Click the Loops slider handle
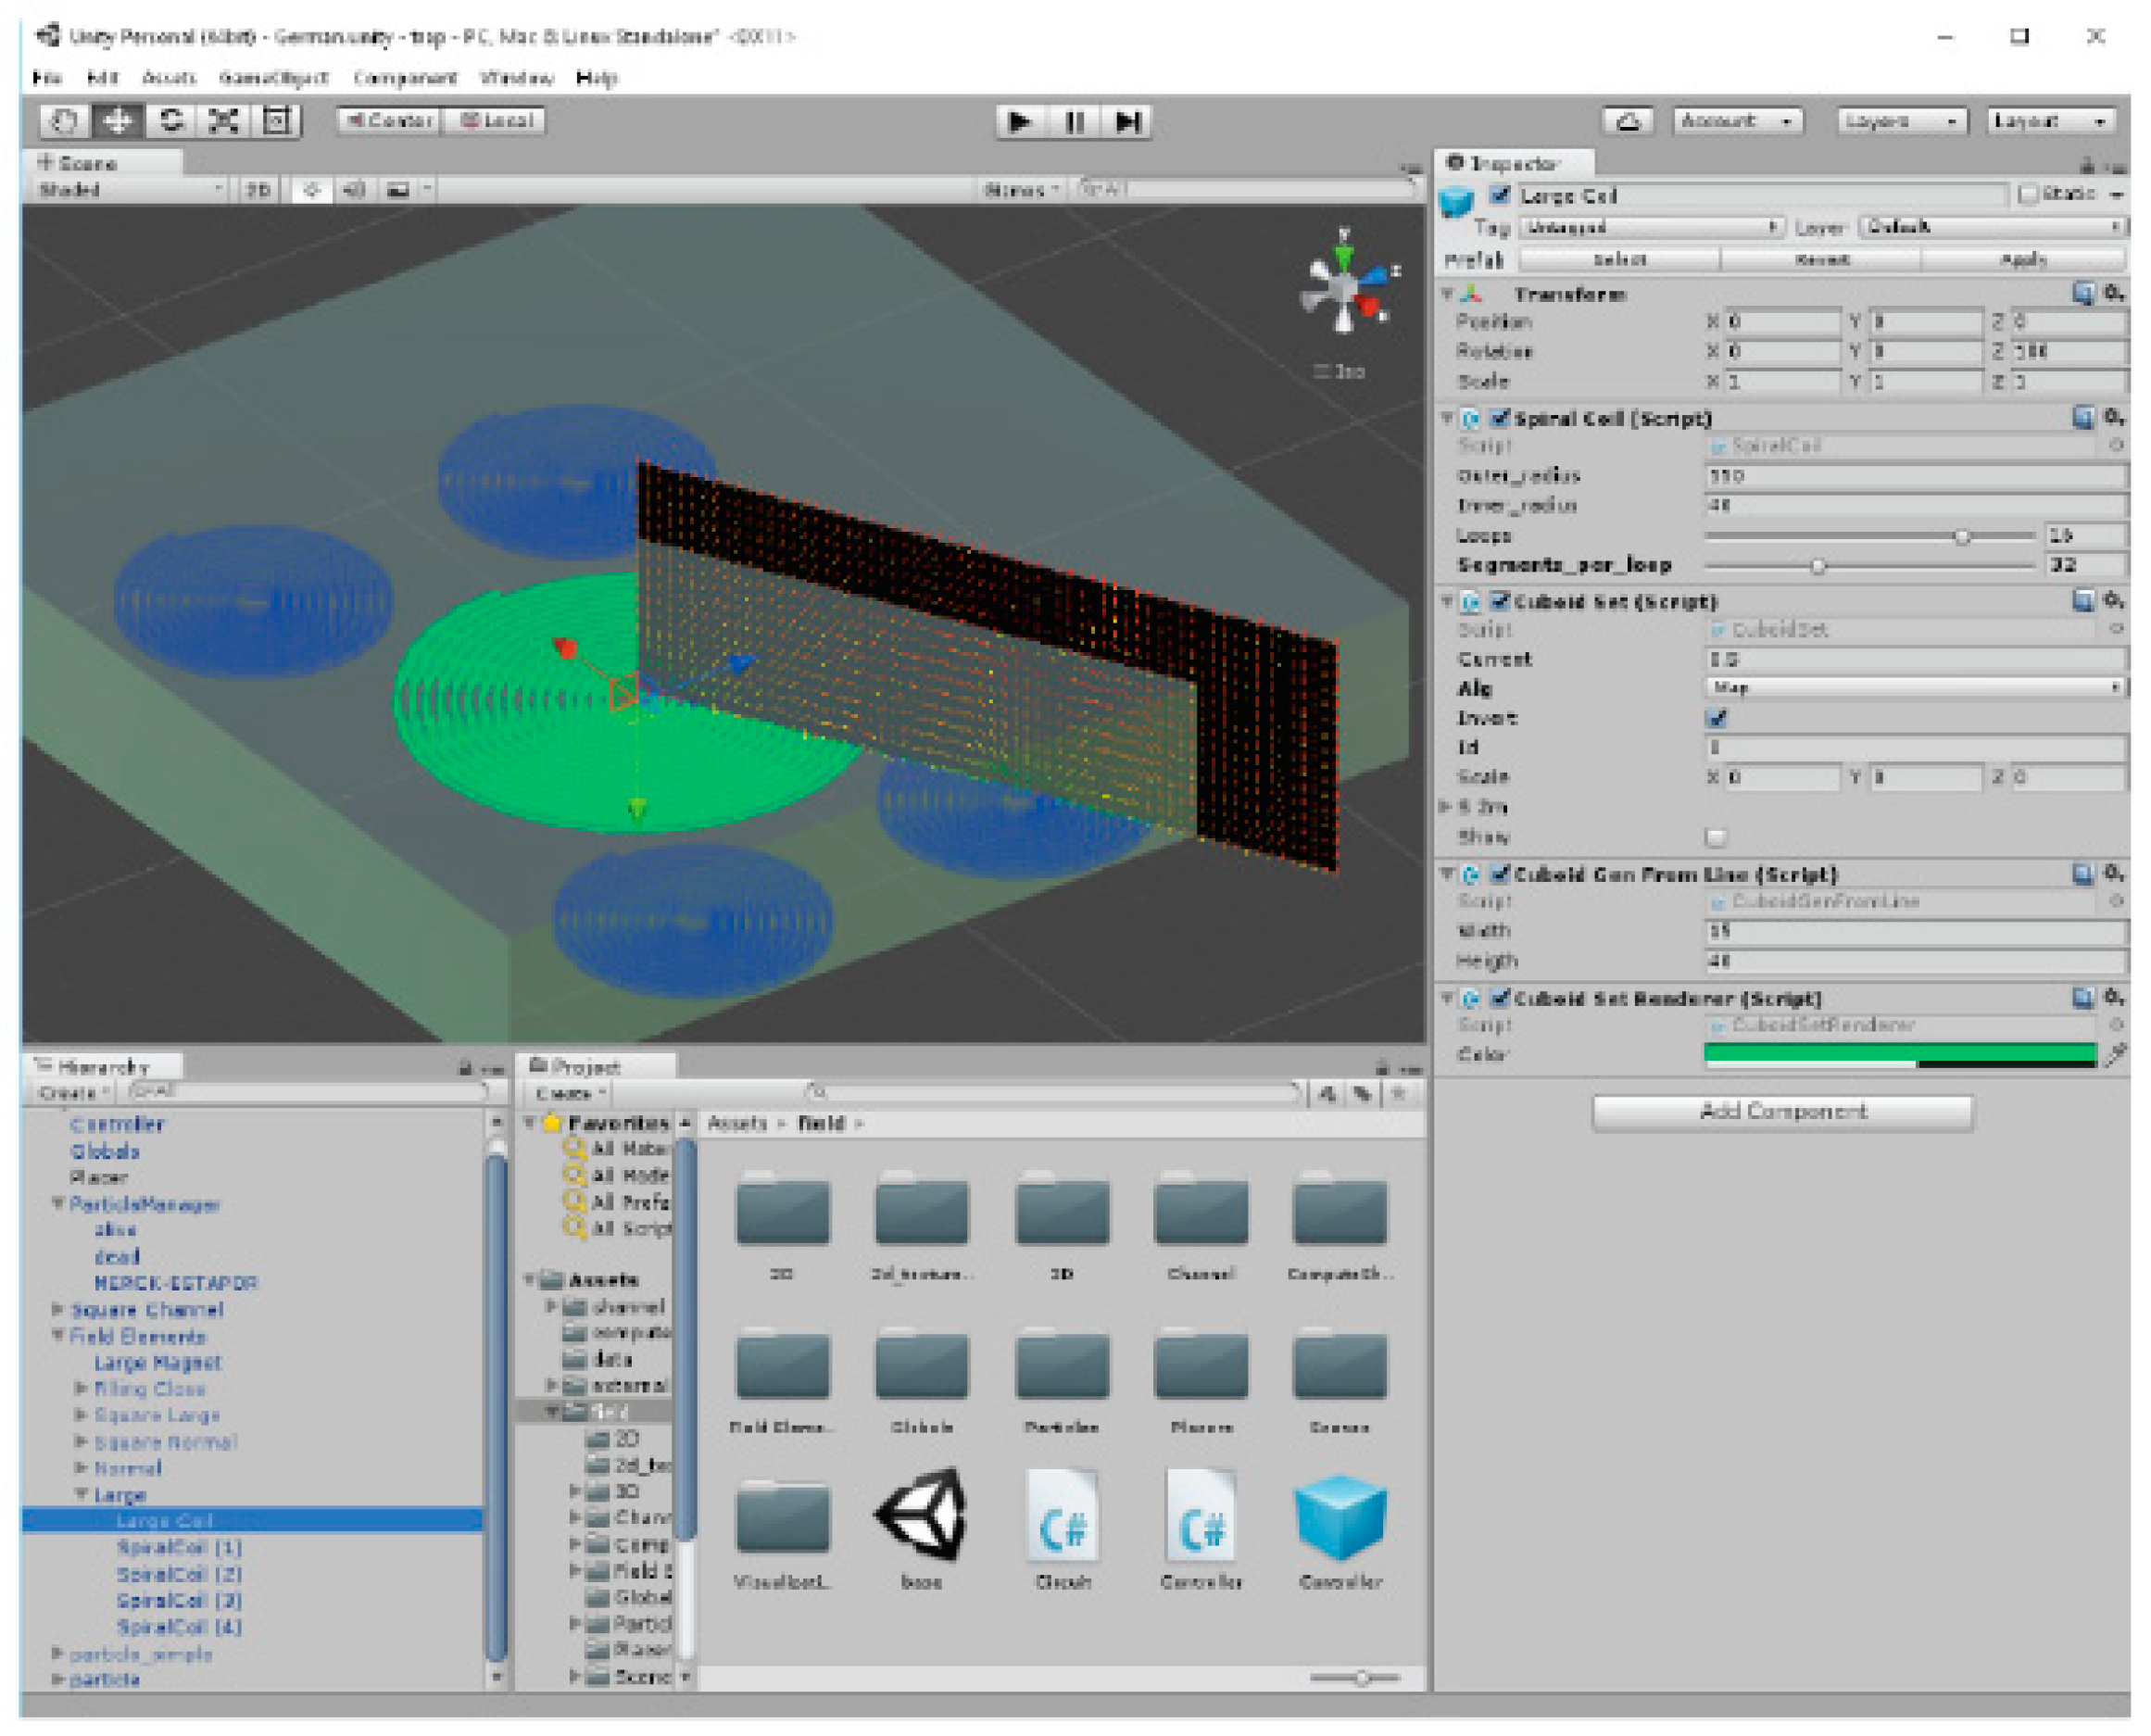Screen dimensions: 2151x1736 1962,536
